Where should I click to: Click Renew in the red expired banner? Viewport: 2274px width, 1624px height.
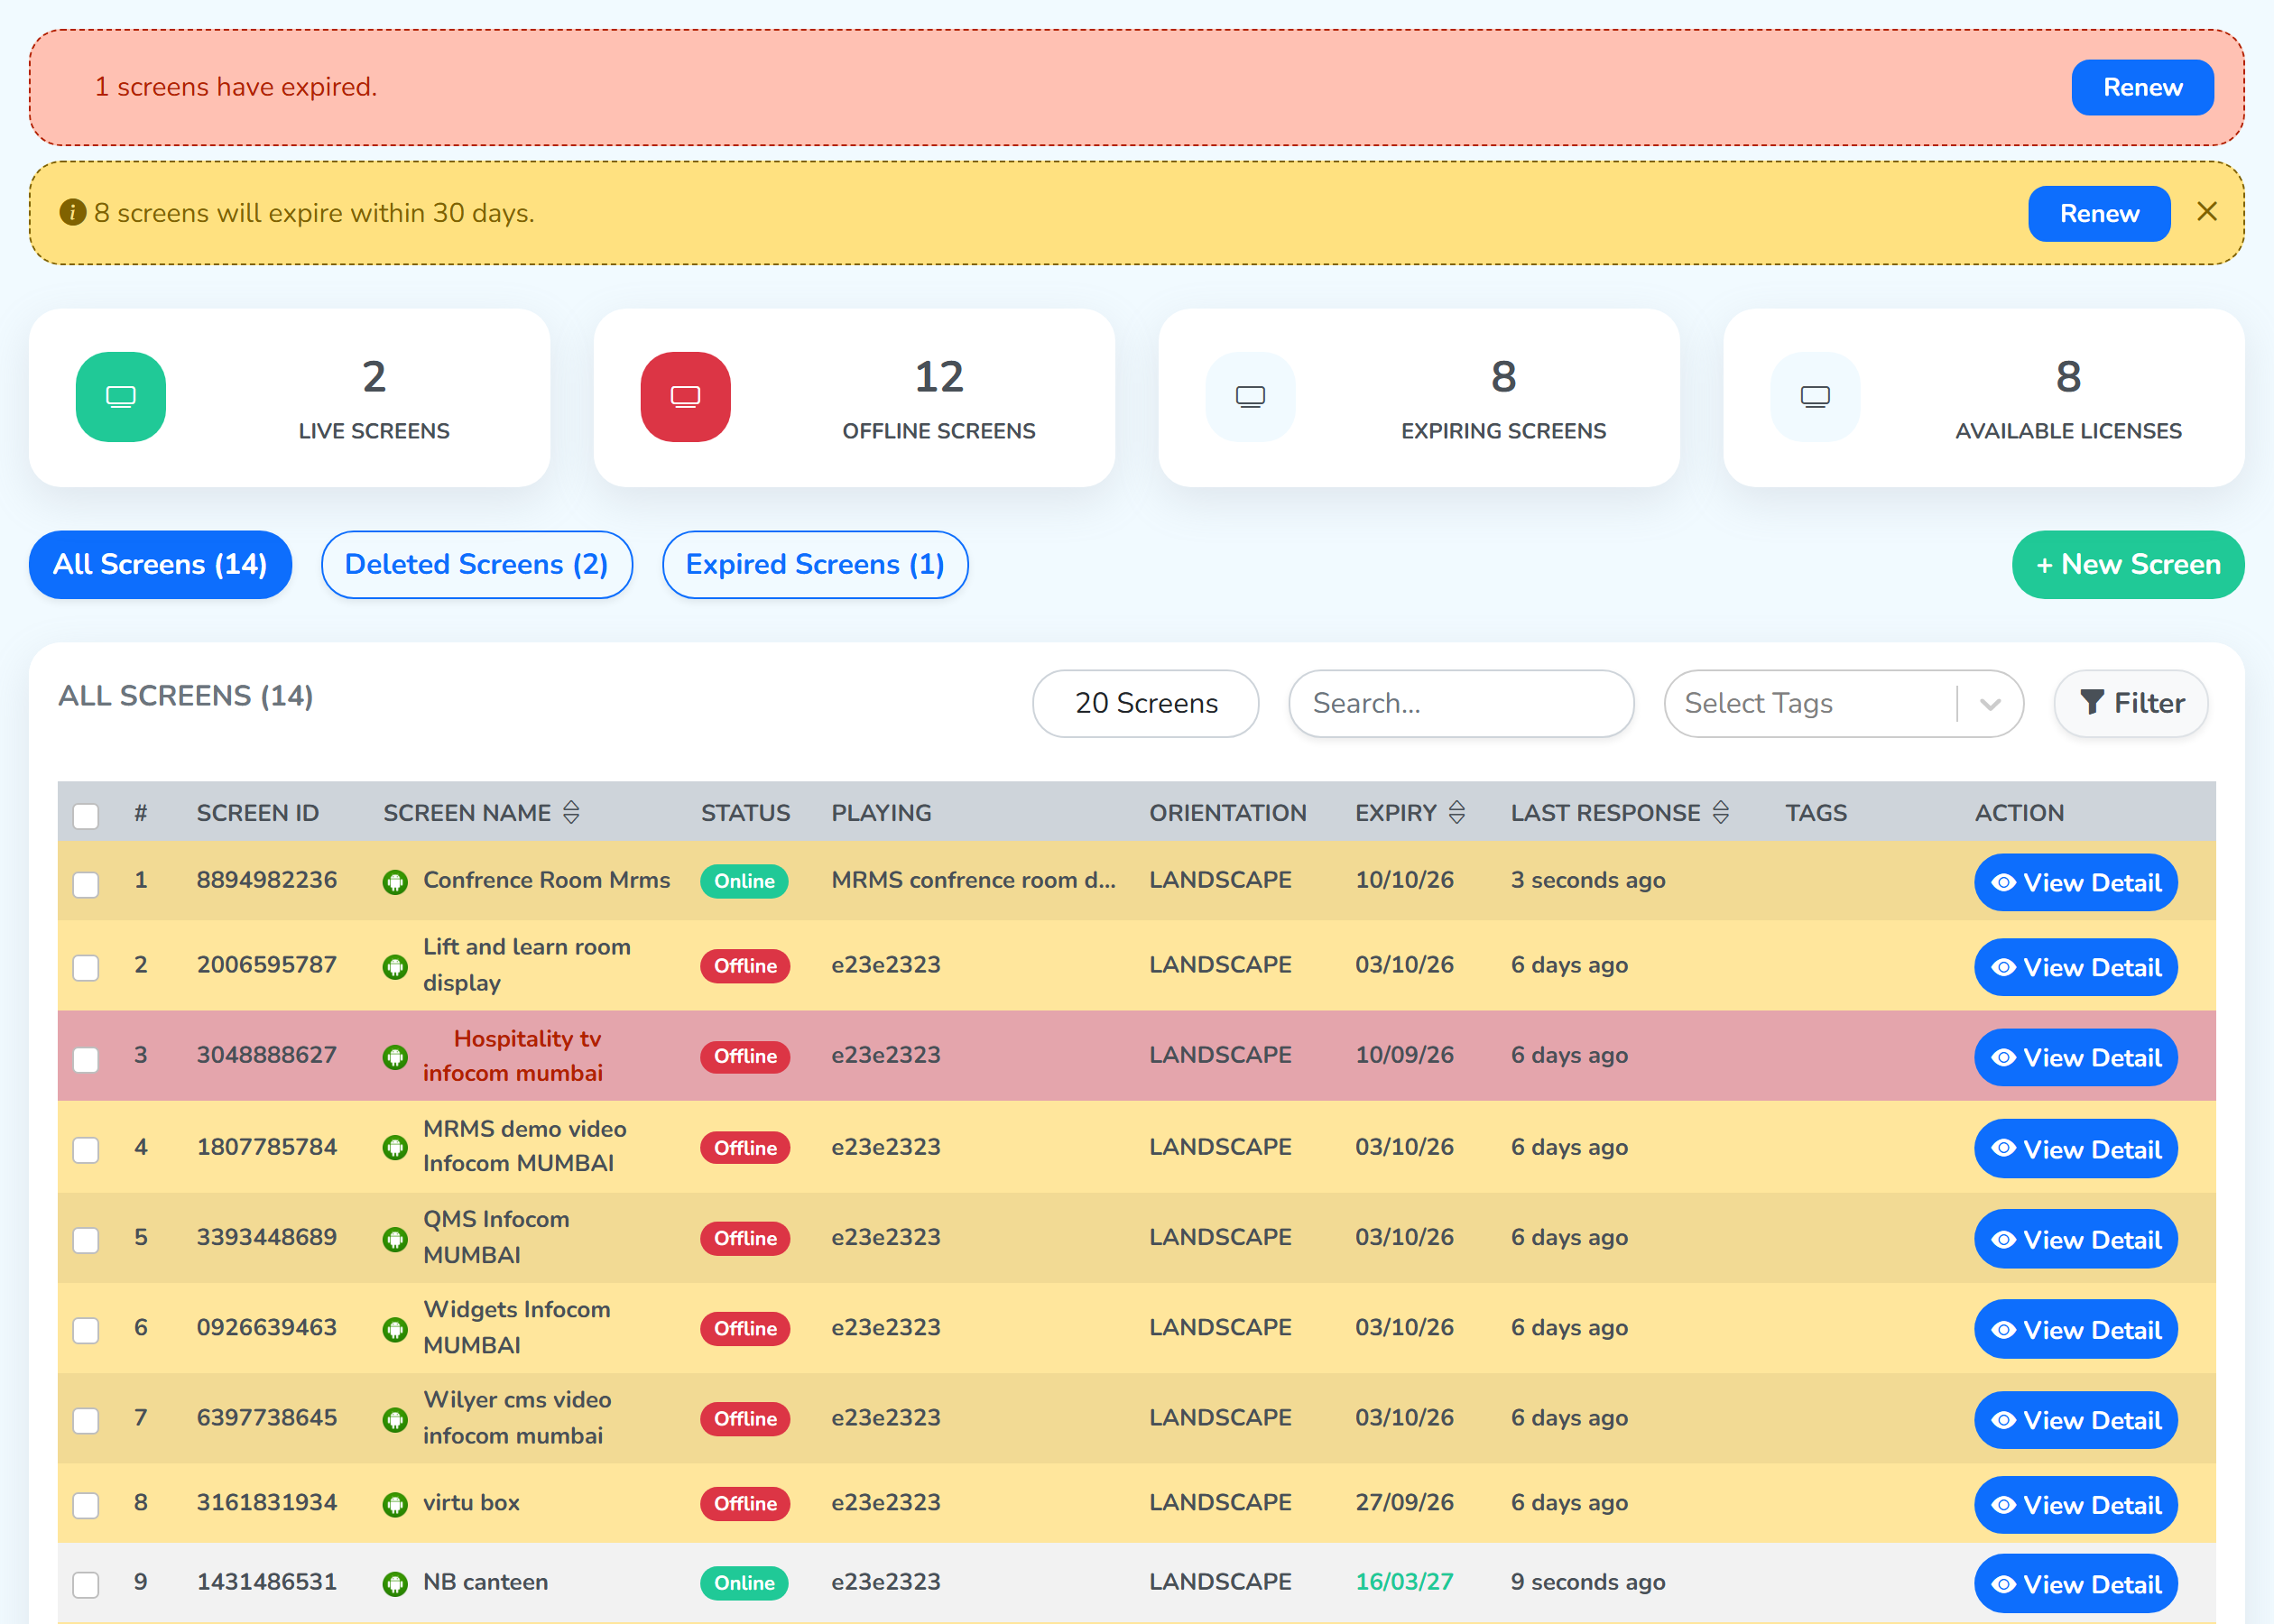point(2143,87)
